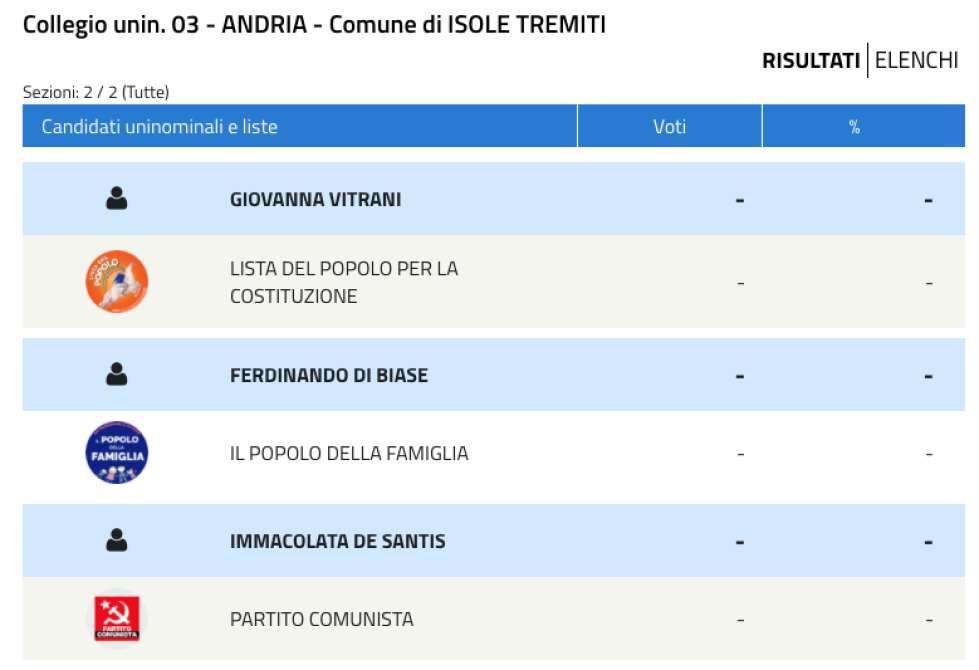Click person icon beside Giovanna Vitrani

click(117, 199)
